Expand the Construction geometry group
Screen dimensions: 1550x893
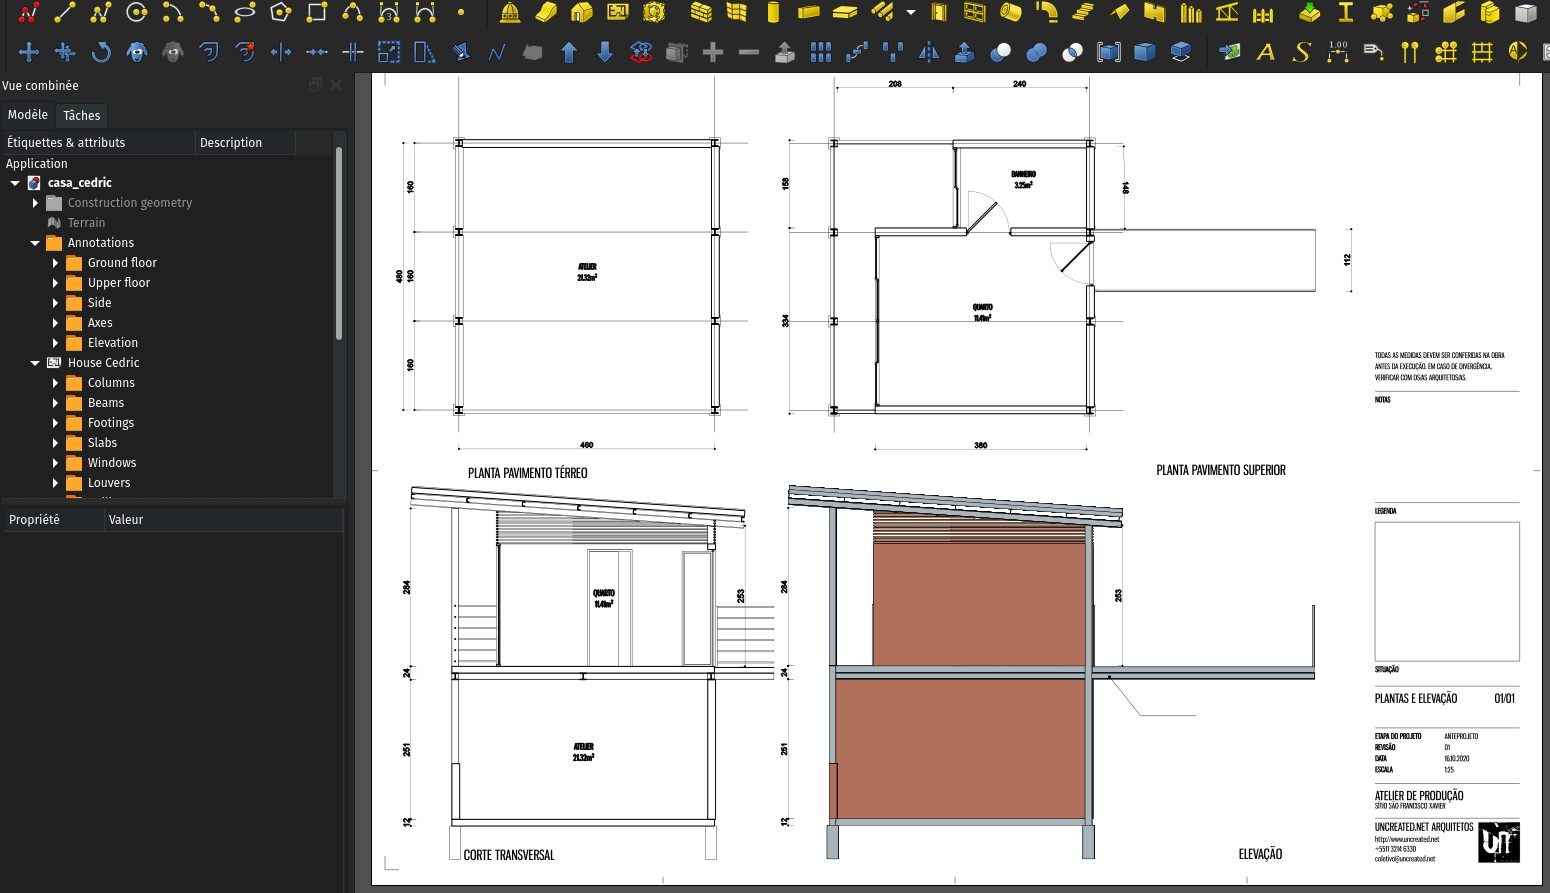35,203
